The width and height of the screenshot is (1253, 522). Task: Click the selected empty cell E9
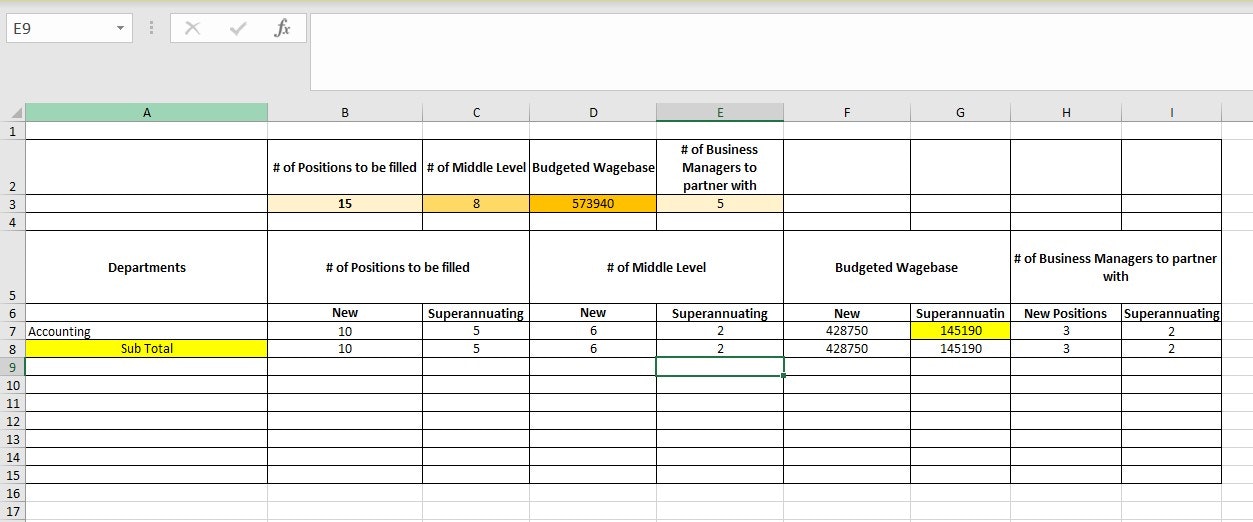coord(720,367)
